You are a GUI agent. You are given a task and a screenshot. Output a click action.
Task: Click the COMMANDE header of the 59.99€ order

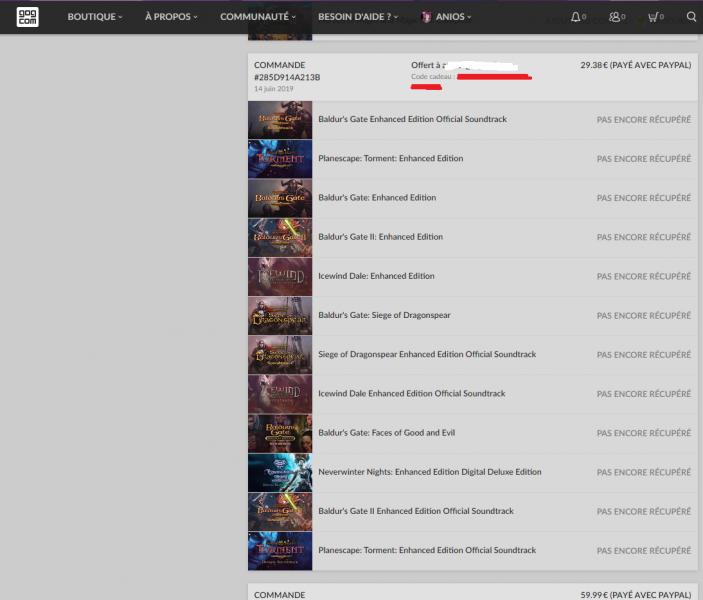[x=279, y=595]
